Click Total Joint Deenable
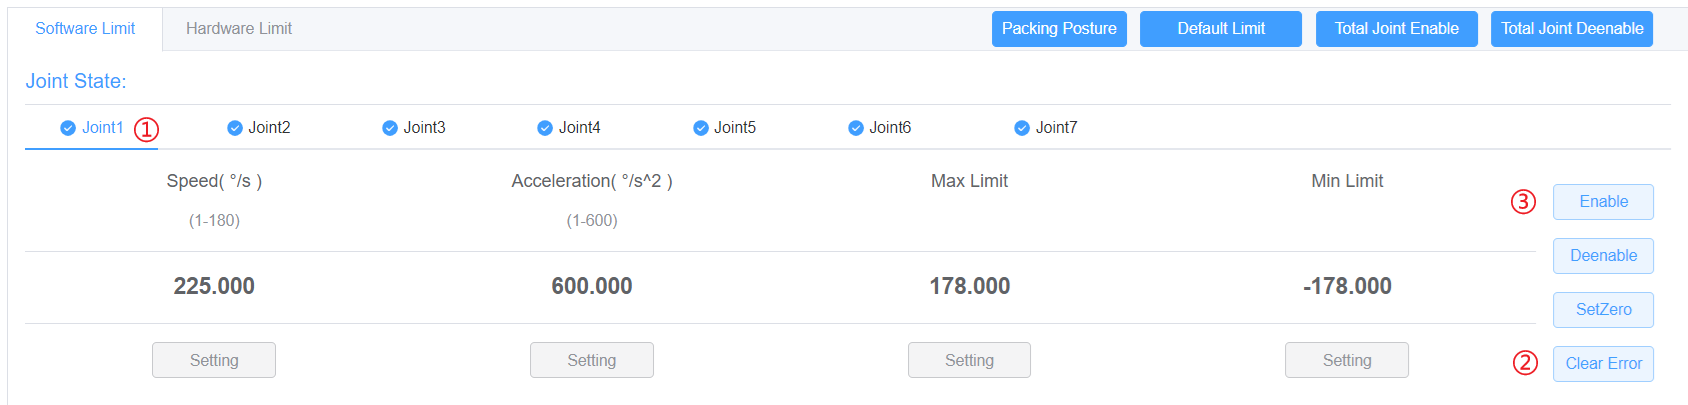Screen dimensions: 1688x405 1571,29
